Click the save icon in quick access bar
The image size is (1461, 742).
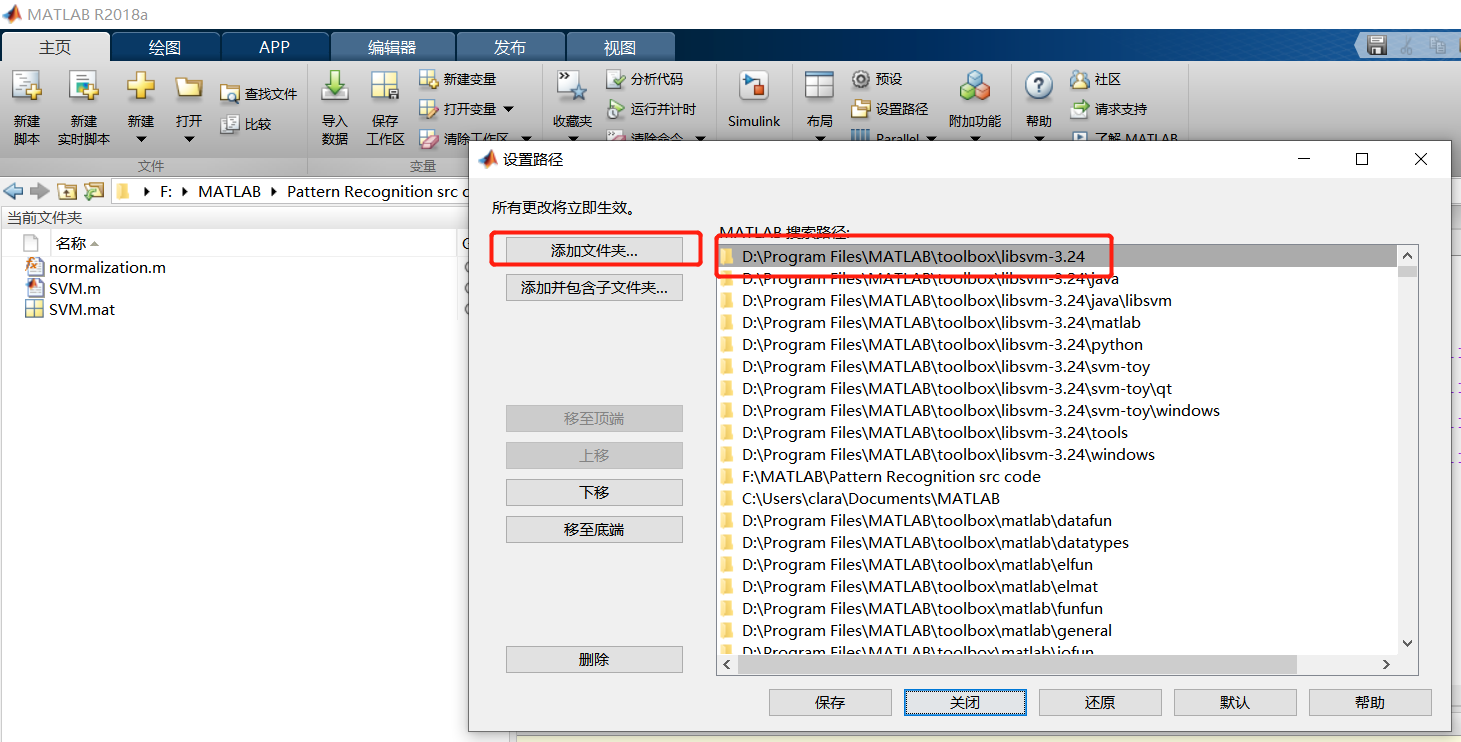tap(1377, 45)
